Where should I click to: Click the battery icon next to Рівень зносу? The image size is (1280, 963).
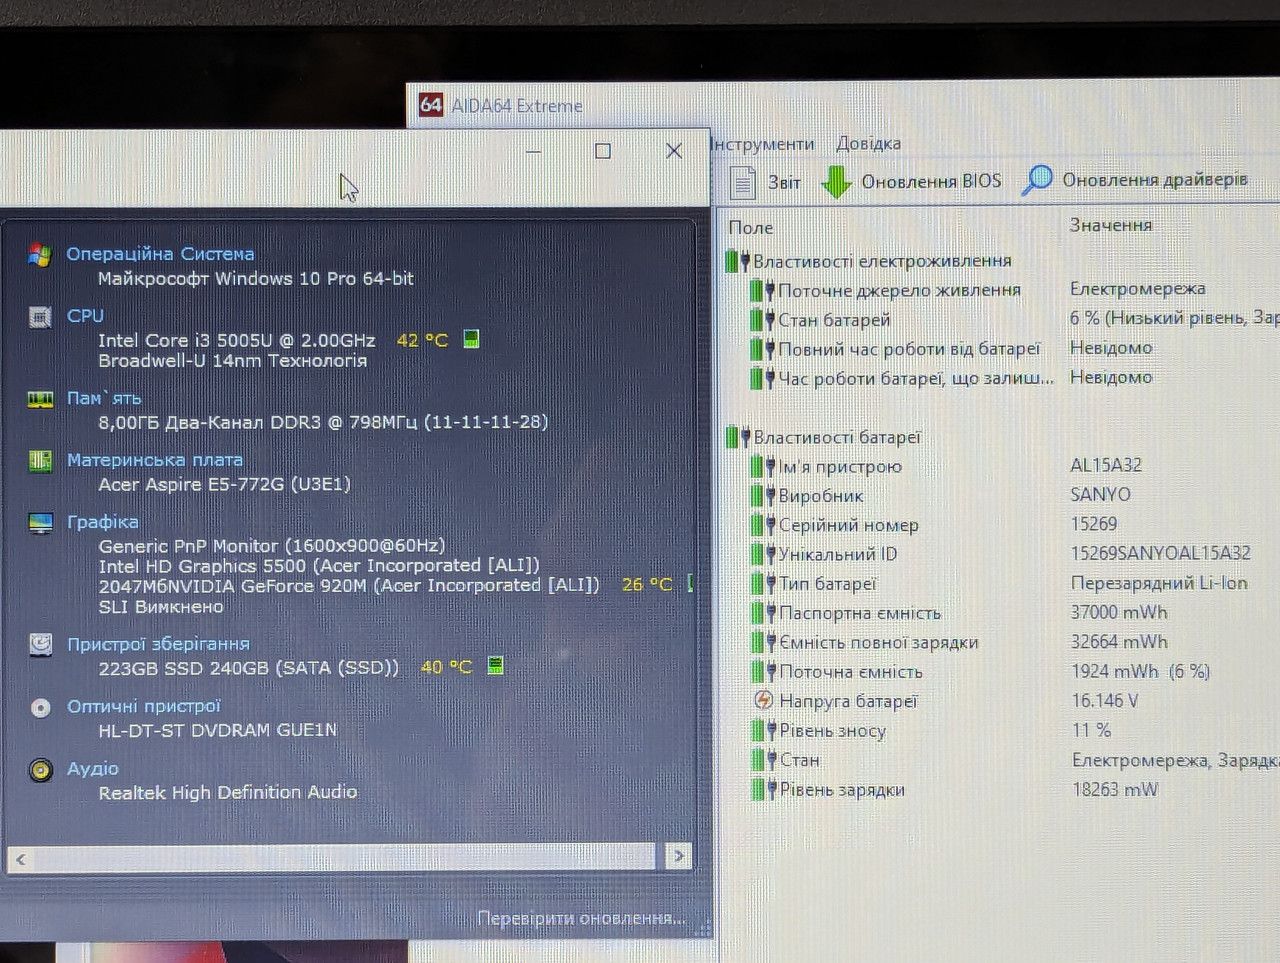[763, 731]
